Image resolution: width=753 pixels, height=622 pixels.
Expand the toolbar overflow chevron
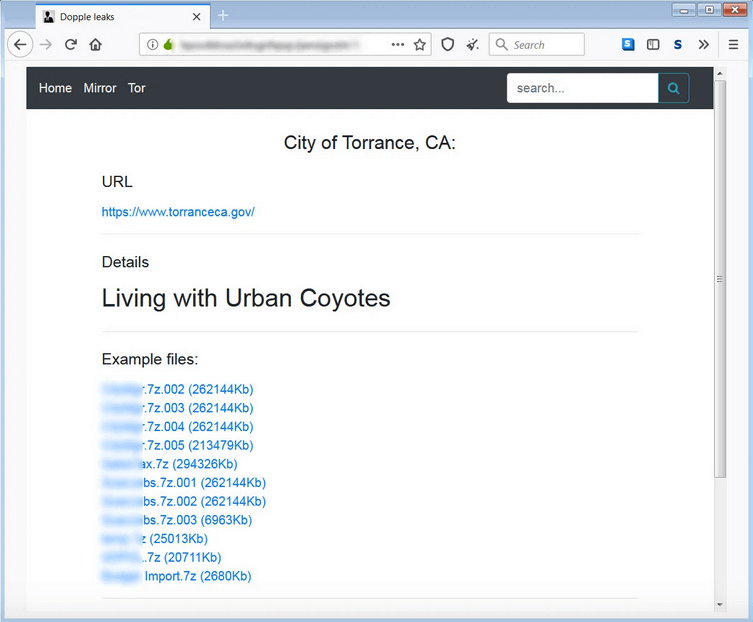point(703,44)
